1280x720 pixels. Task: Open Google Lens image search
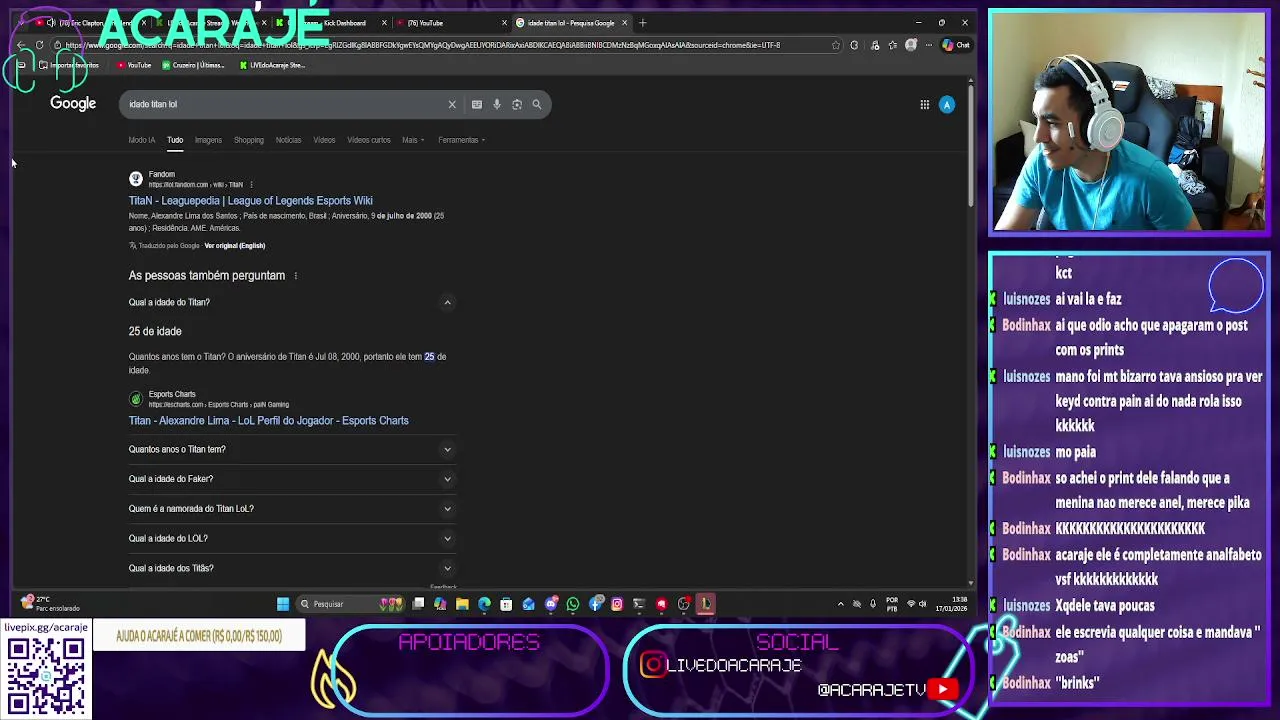pos(517,104)
